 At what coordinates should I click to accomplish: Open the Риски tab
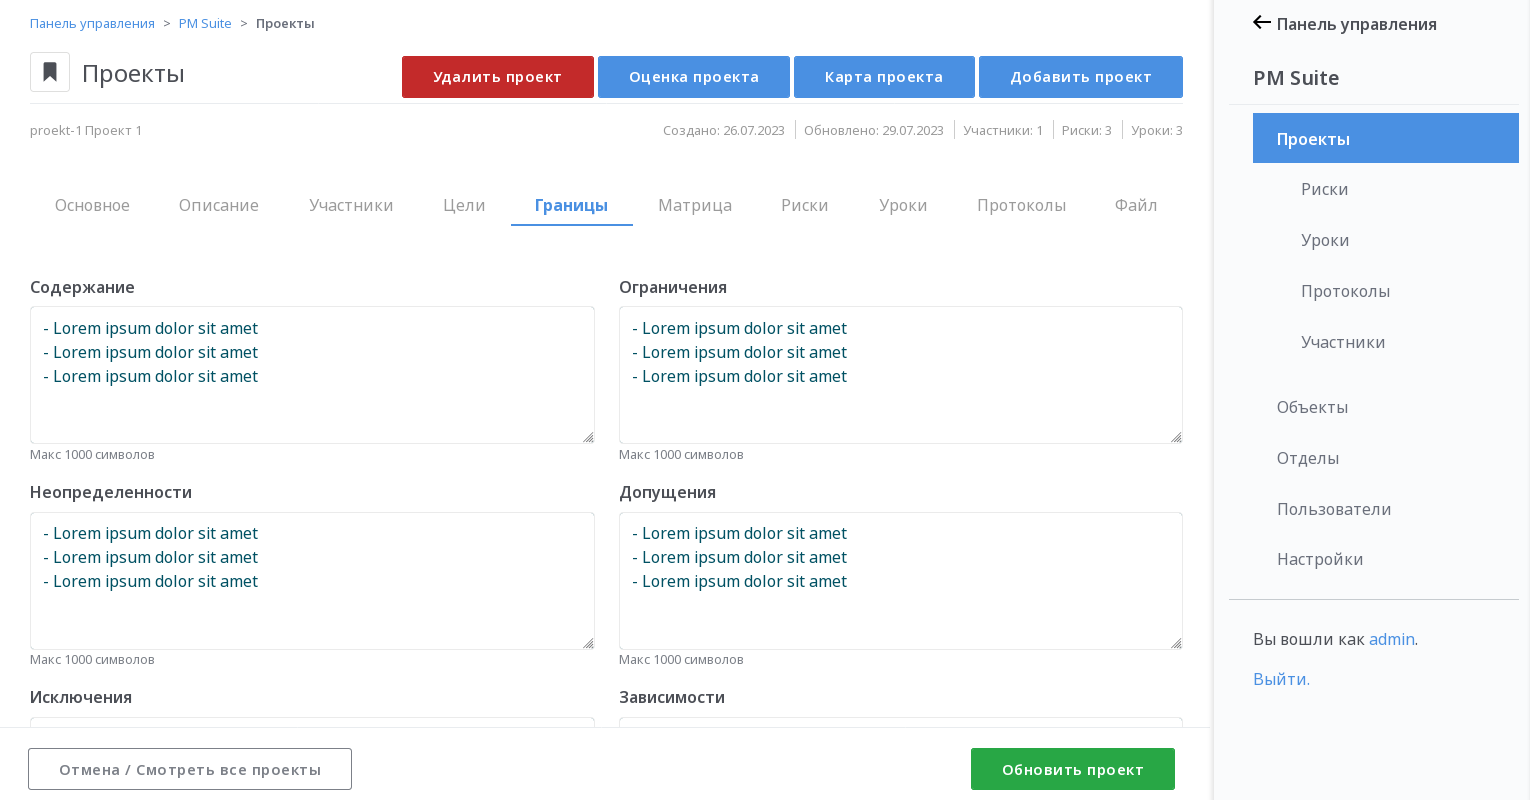point(805,205)
